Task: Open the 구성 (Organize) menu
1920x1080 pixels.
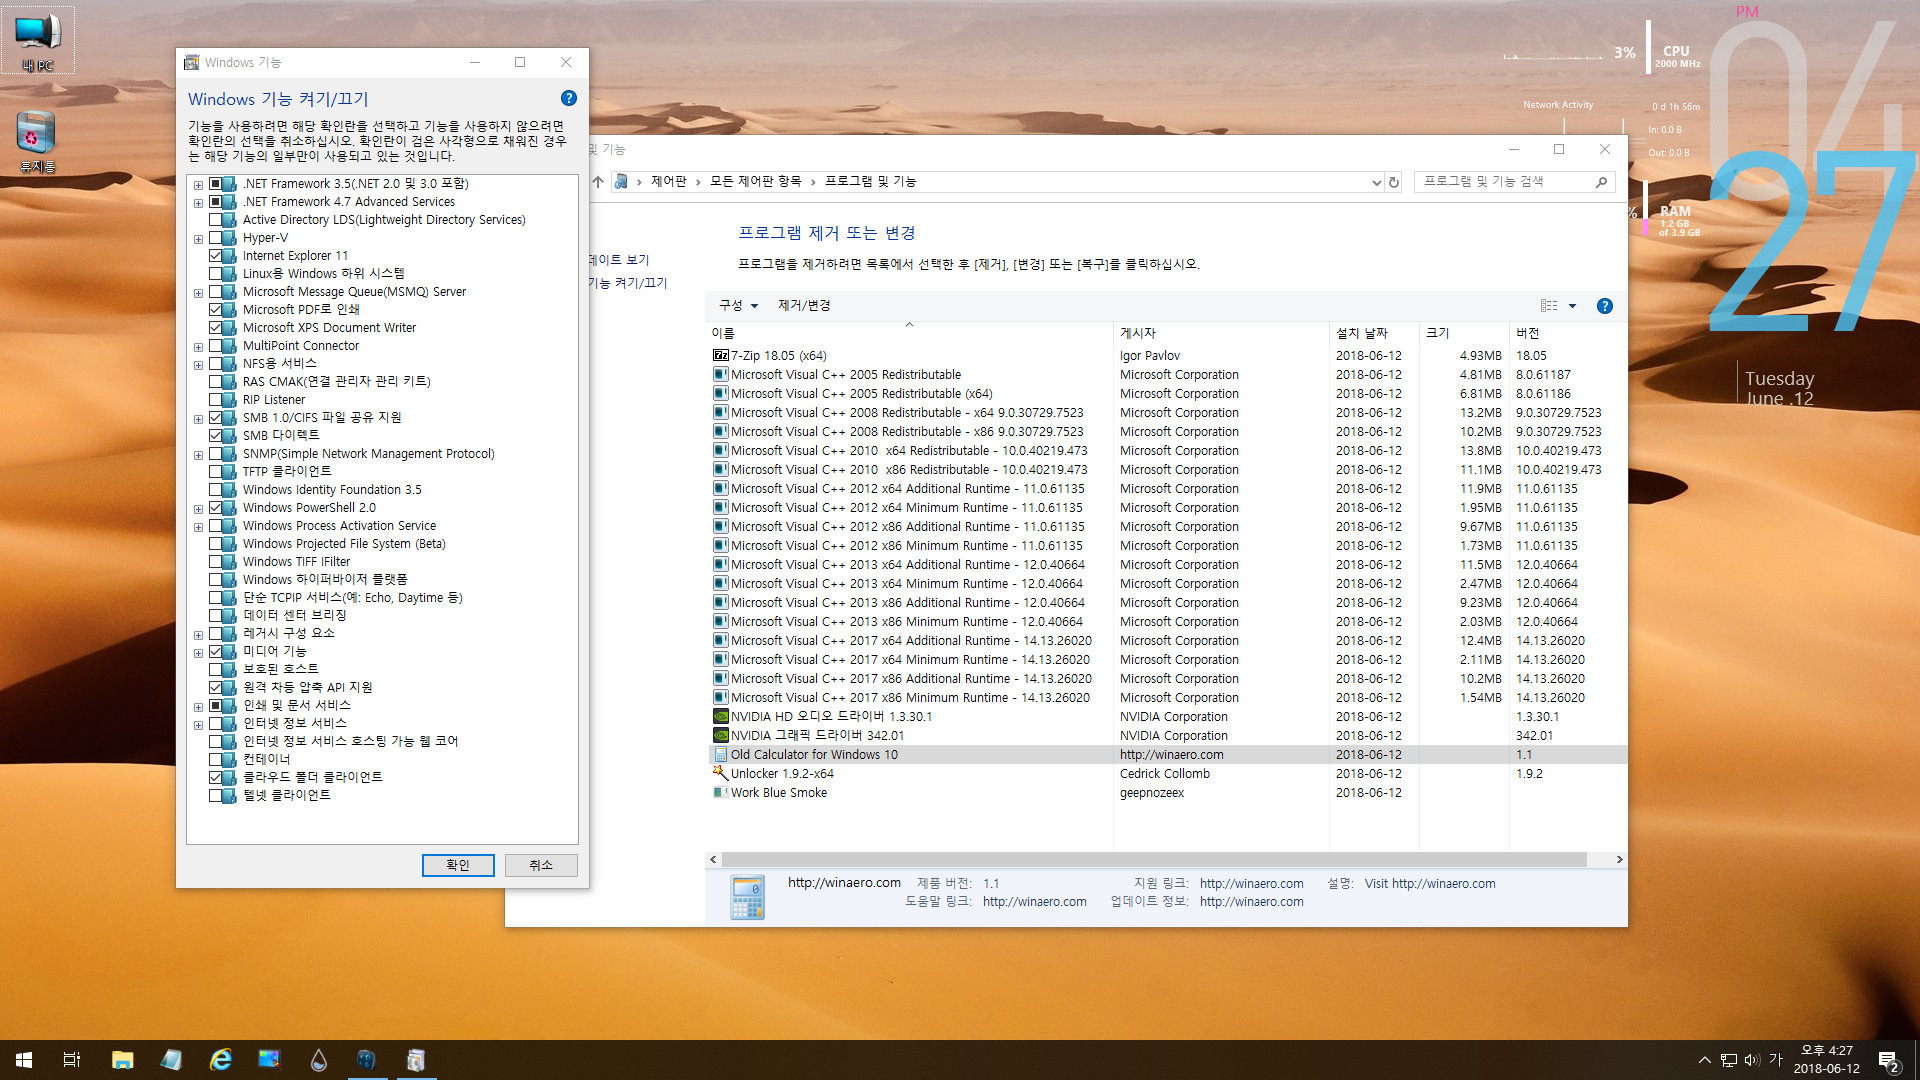Action: click(738, 306)
